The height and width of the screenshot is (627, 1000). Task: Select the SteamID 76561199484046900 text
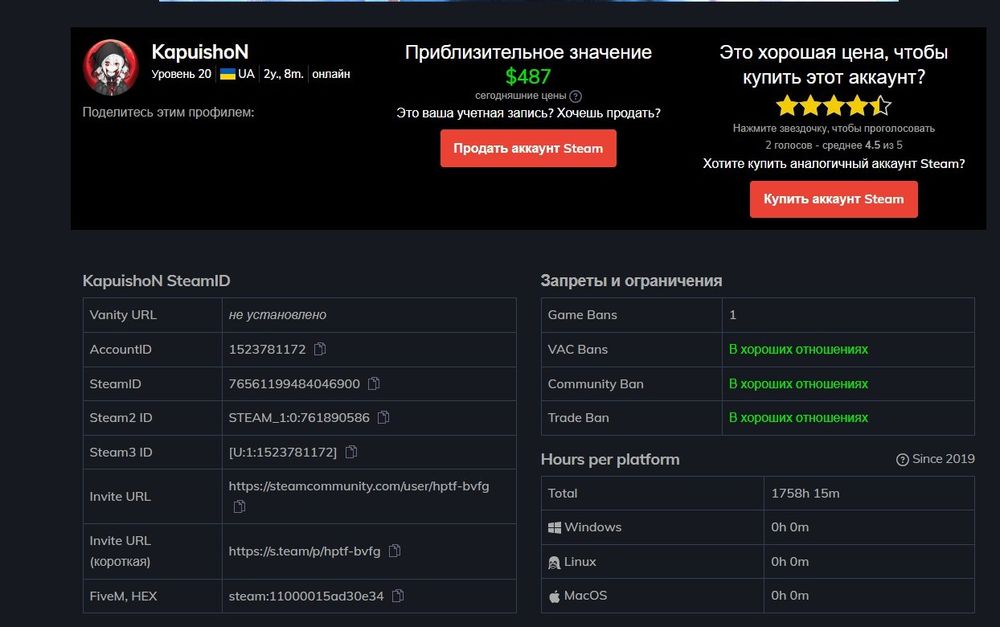294,383
